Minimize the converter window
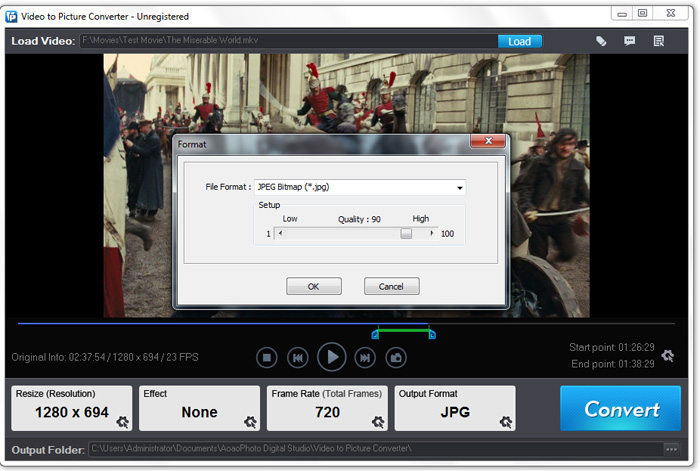700x471 pixels. (x=622, y=14)
